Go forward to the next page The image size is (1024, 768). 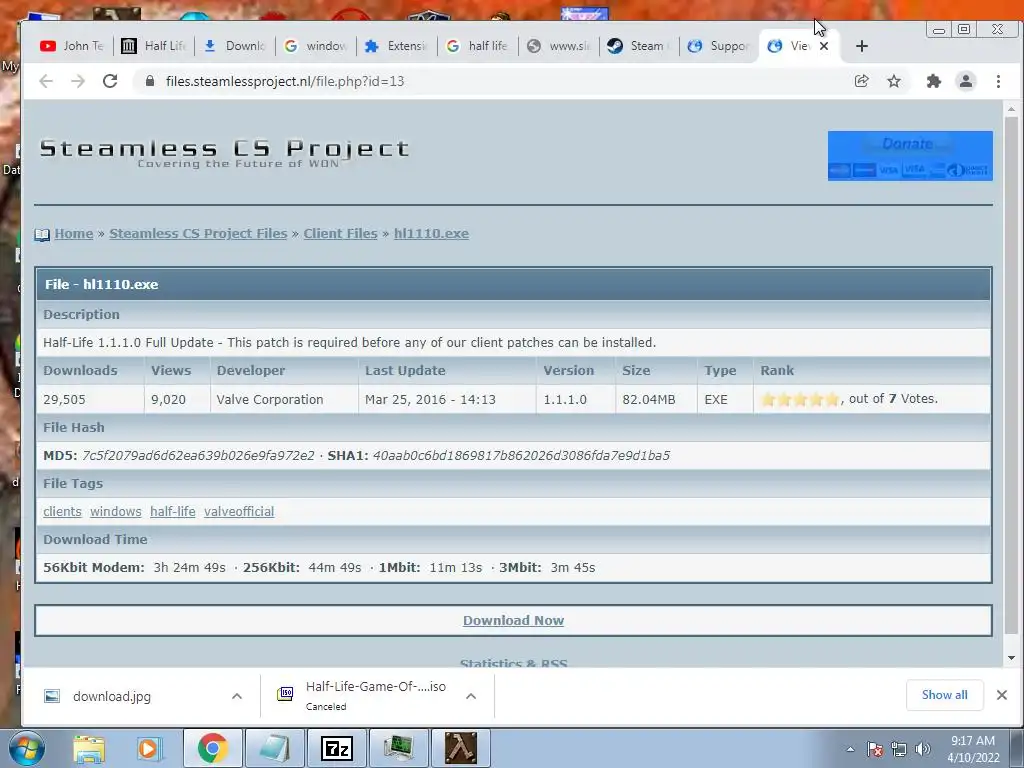78,81
